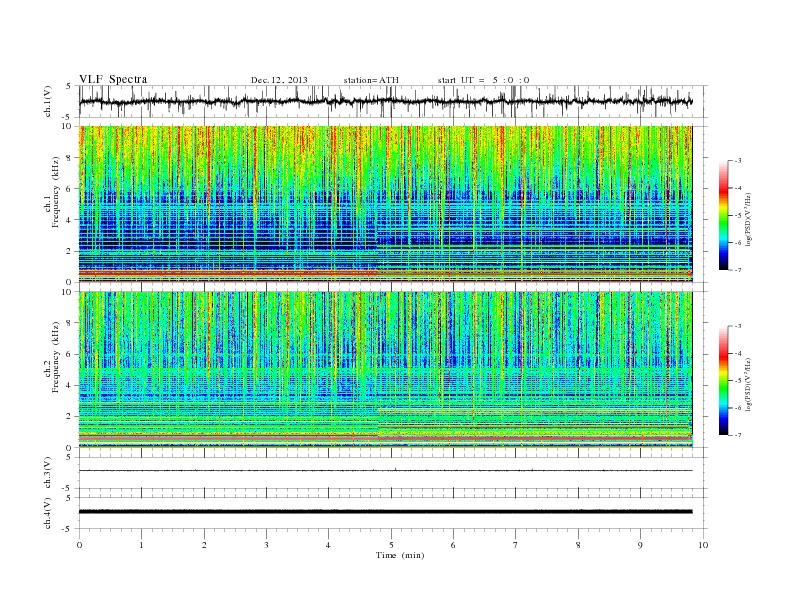
Task: Click the "-5" value on the ch.2 colorbar
Action: pos(738,381)
